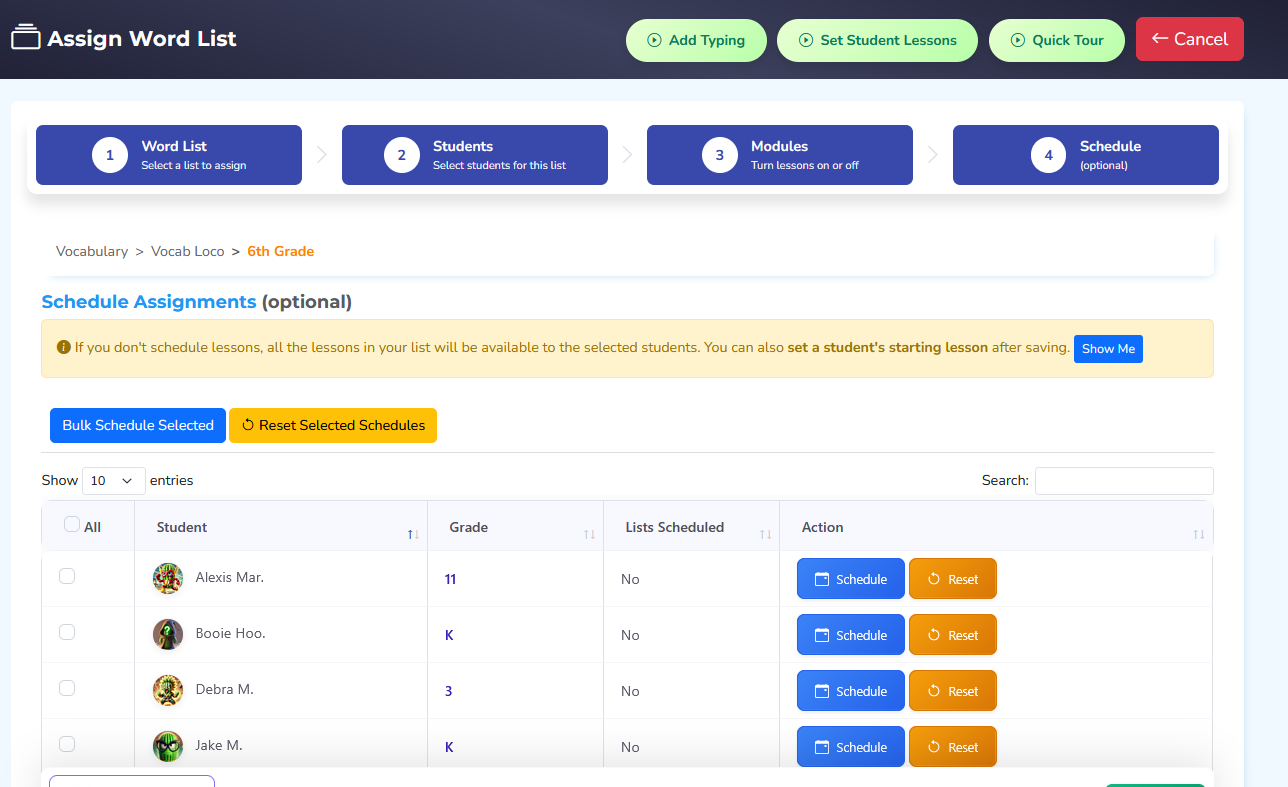Click grade value K for Booie Hoo.

(x=449, y=635)
